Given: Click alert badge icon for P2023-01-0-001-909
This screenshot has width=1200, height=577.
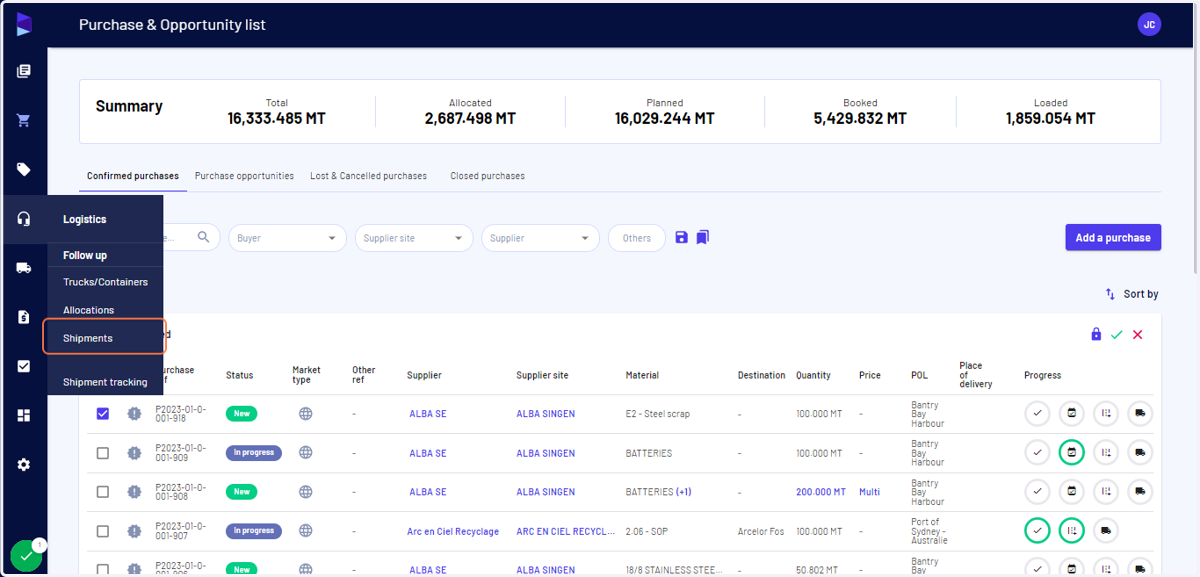Looking at the screenshot, I should point(134,453).
